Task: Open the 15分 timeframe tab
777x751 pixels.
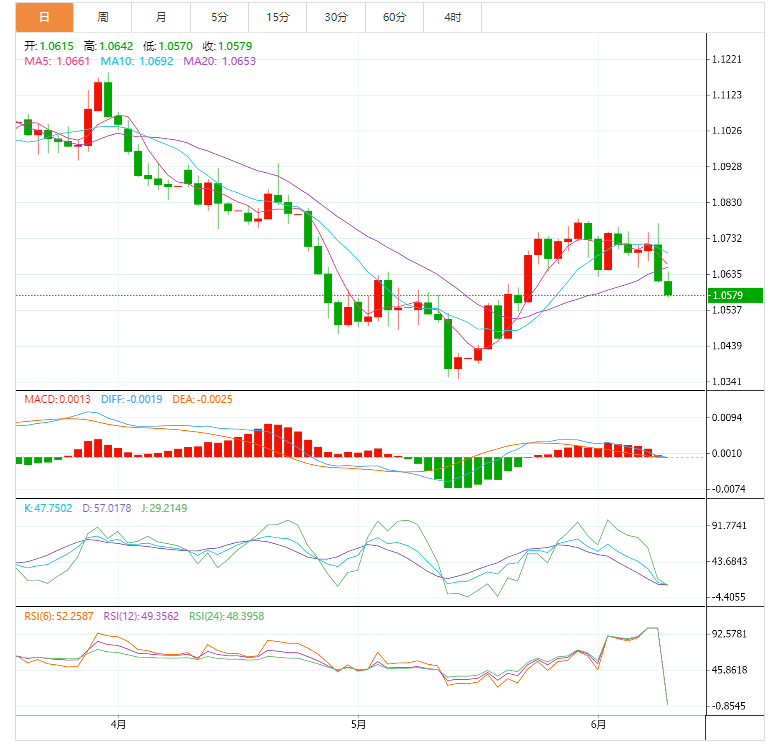Action: pyautogui.click(x=278, y=17)
